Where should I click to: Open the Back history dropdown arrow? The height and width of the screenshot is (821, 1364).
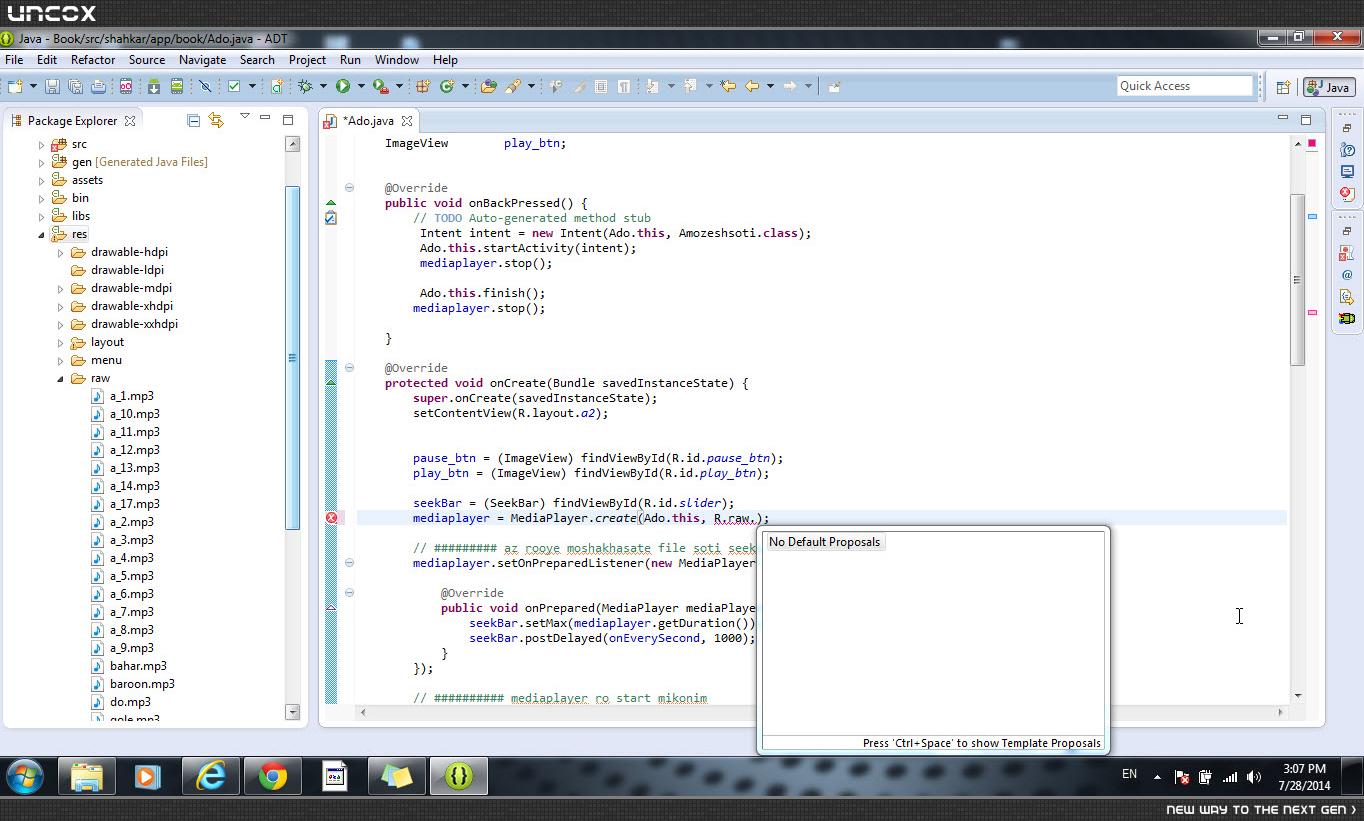click(770, 86)
